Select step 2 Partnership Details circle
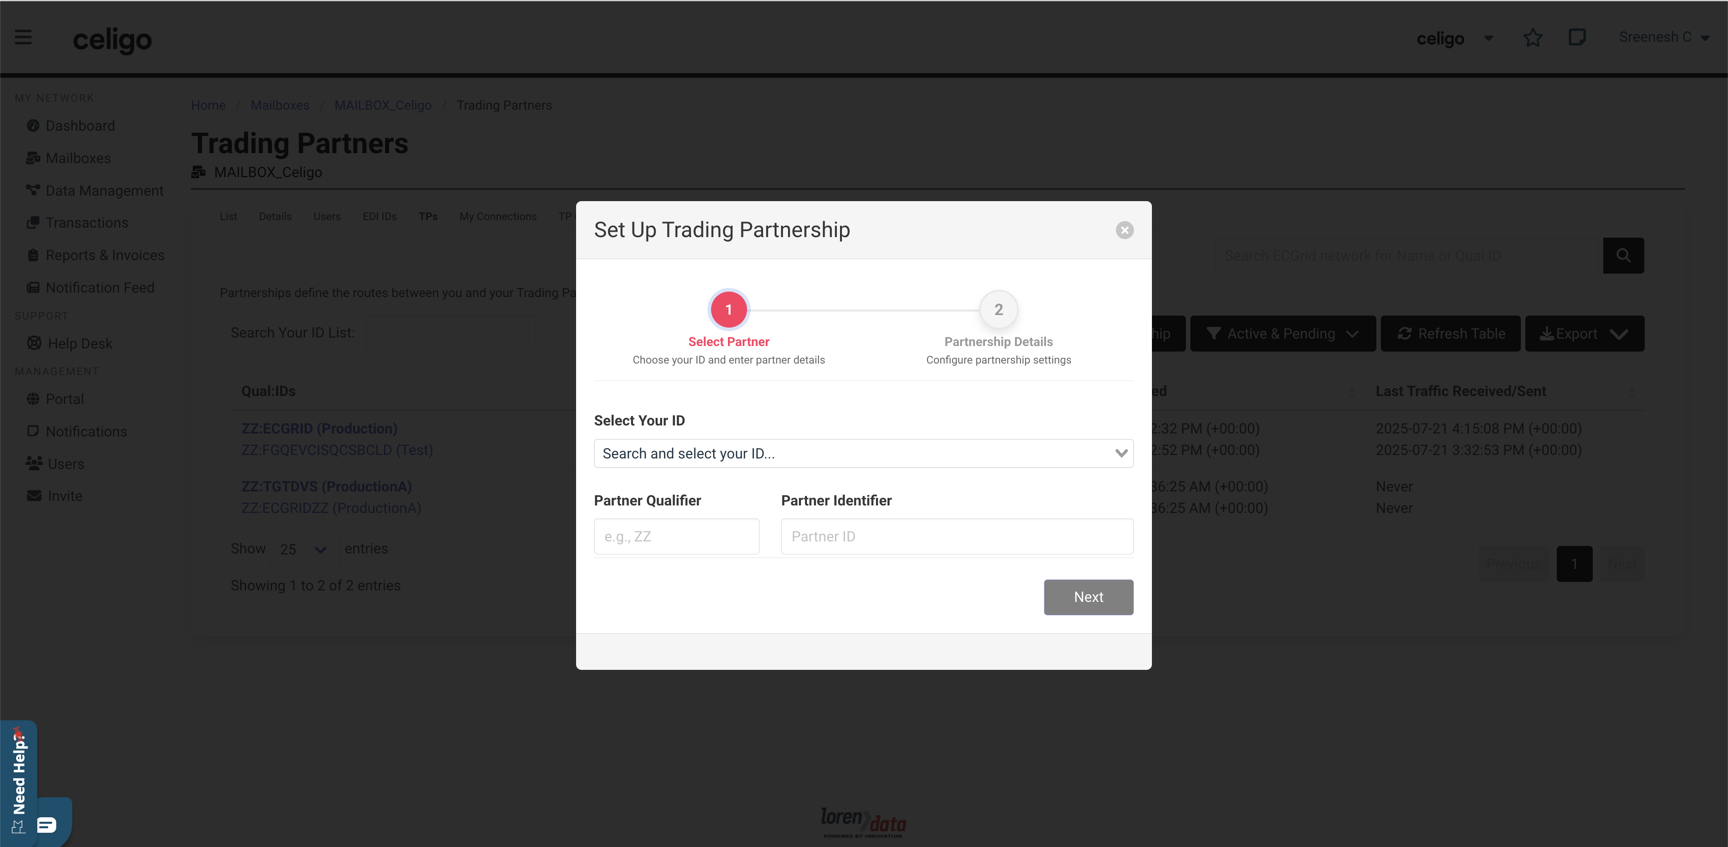 click(x=998, y=310)
